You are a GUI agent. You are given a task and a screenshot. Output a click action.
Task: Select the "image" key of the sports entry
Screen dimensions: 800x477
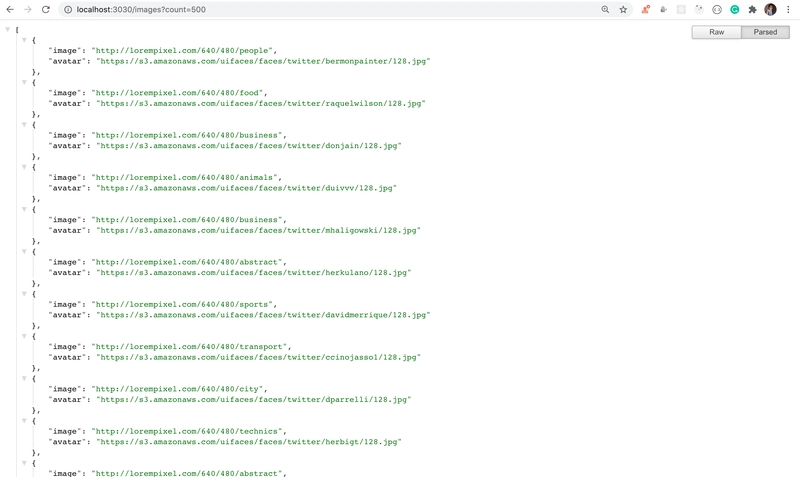click(65, 305)
